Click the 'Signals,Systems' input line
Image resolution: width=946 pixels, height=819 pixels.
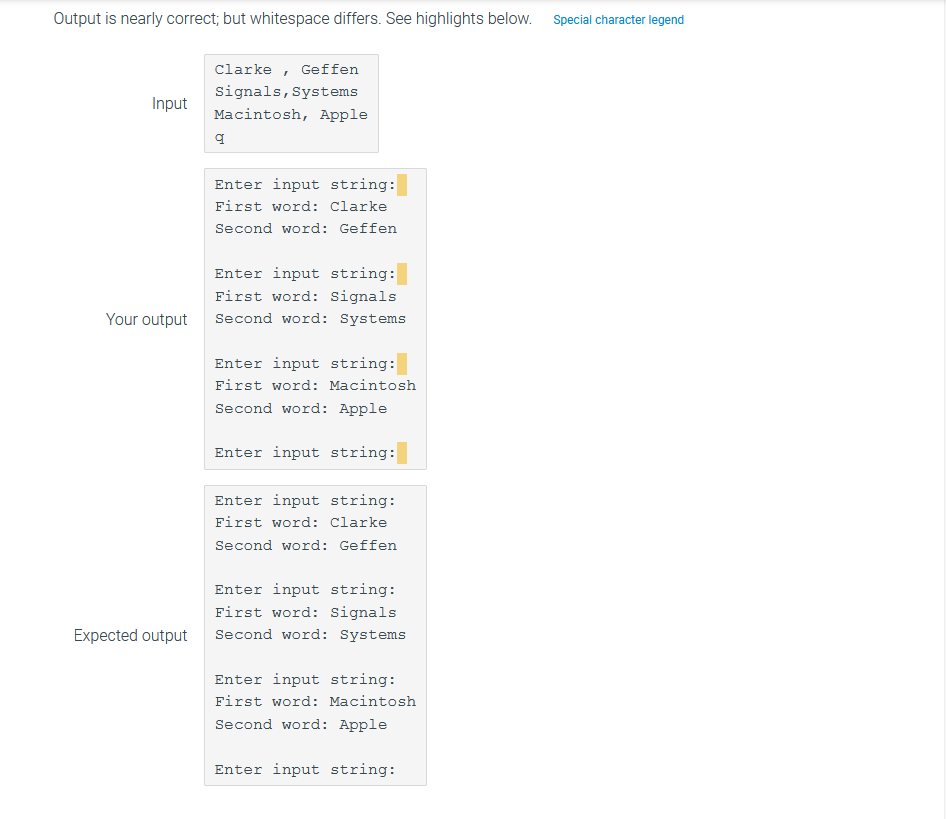[285, 91]
